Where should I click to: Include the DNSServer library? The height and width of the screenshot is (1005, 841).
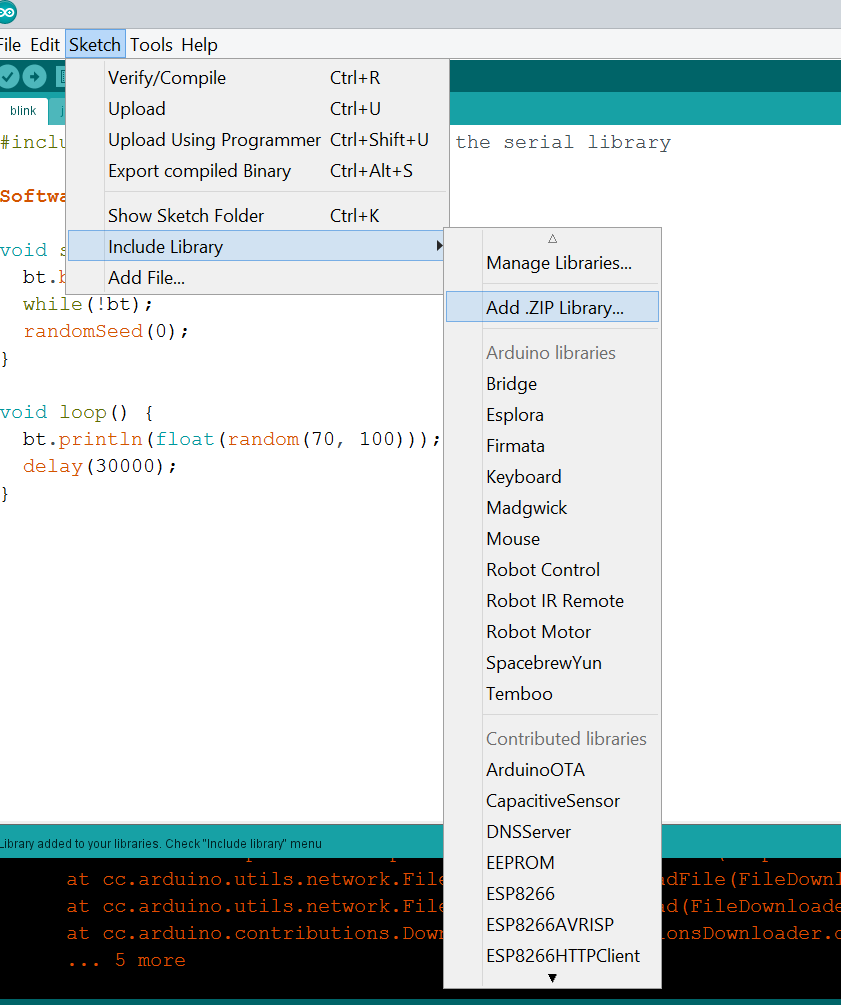tap(553, 832)
